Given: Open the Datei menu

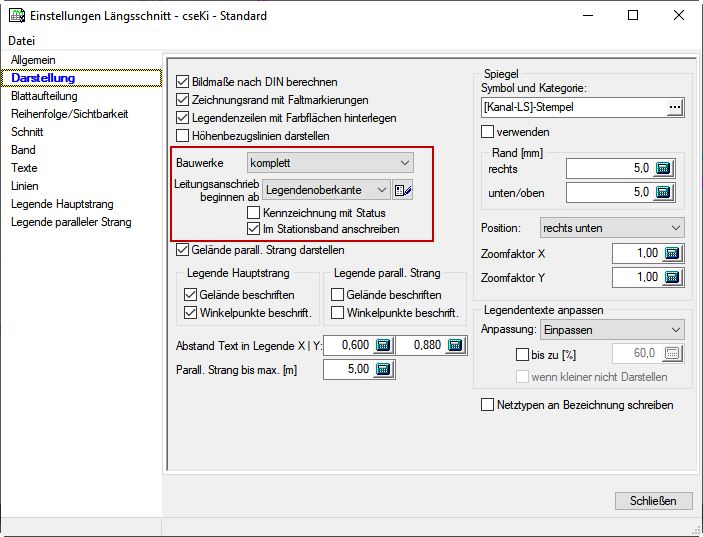Looking at the screenshot, I should click(21, 41).
